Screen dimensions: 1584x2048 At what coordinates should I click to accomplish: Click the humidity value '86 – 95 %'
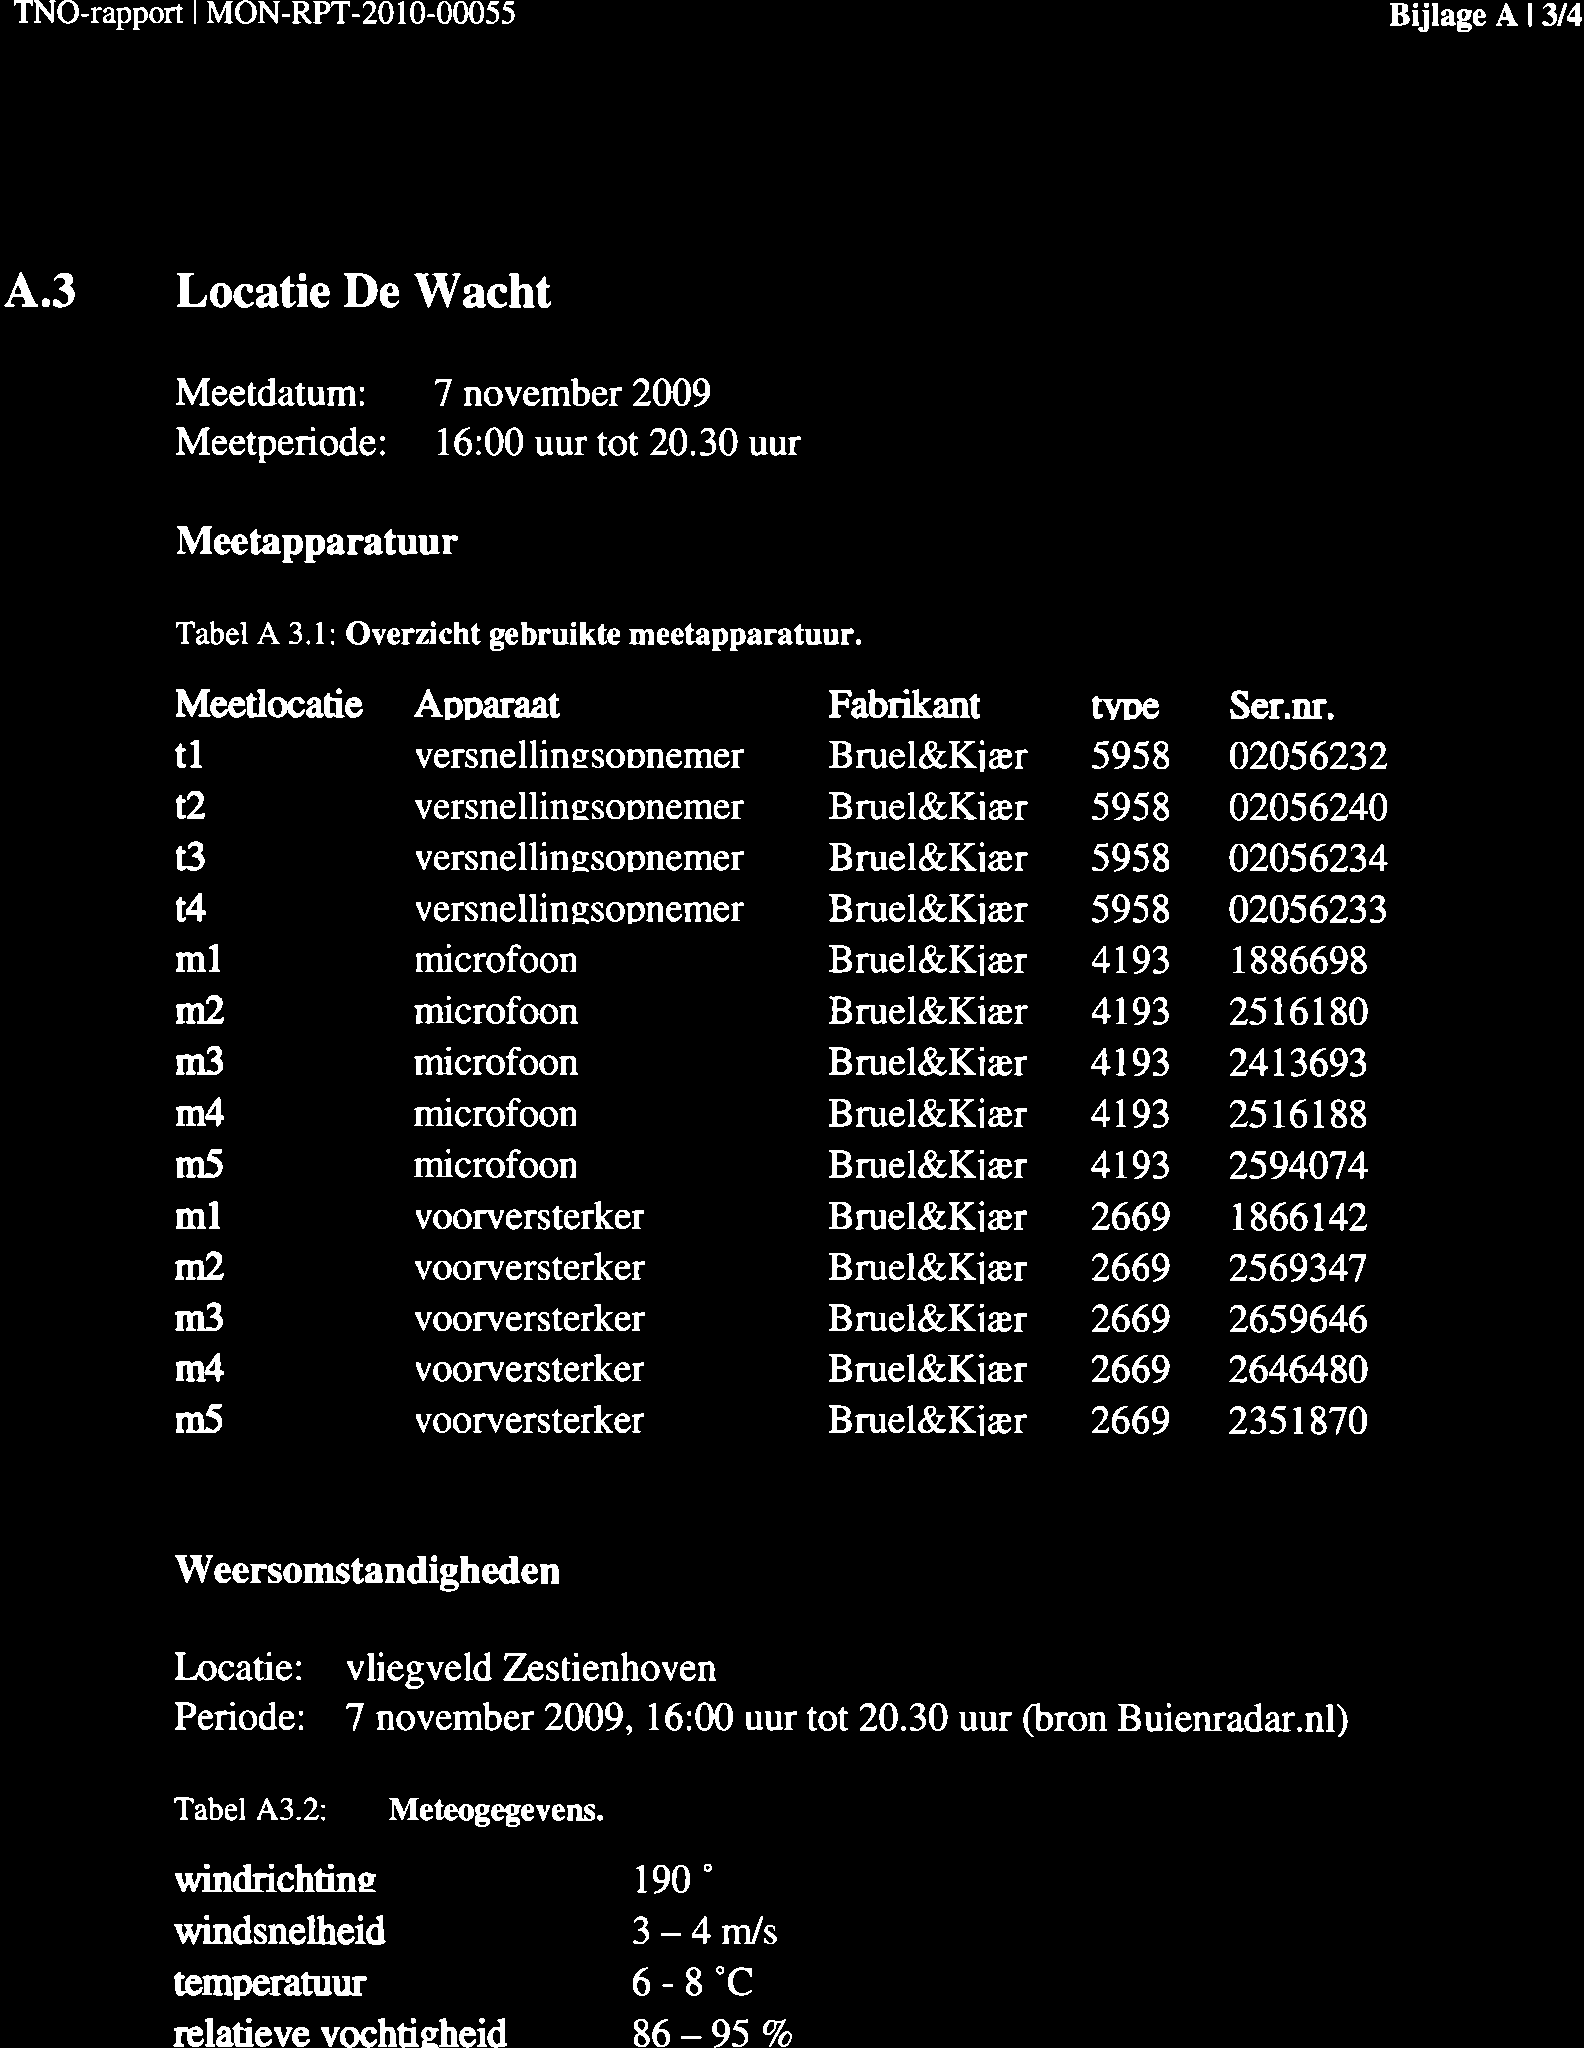pos(712,2033)
